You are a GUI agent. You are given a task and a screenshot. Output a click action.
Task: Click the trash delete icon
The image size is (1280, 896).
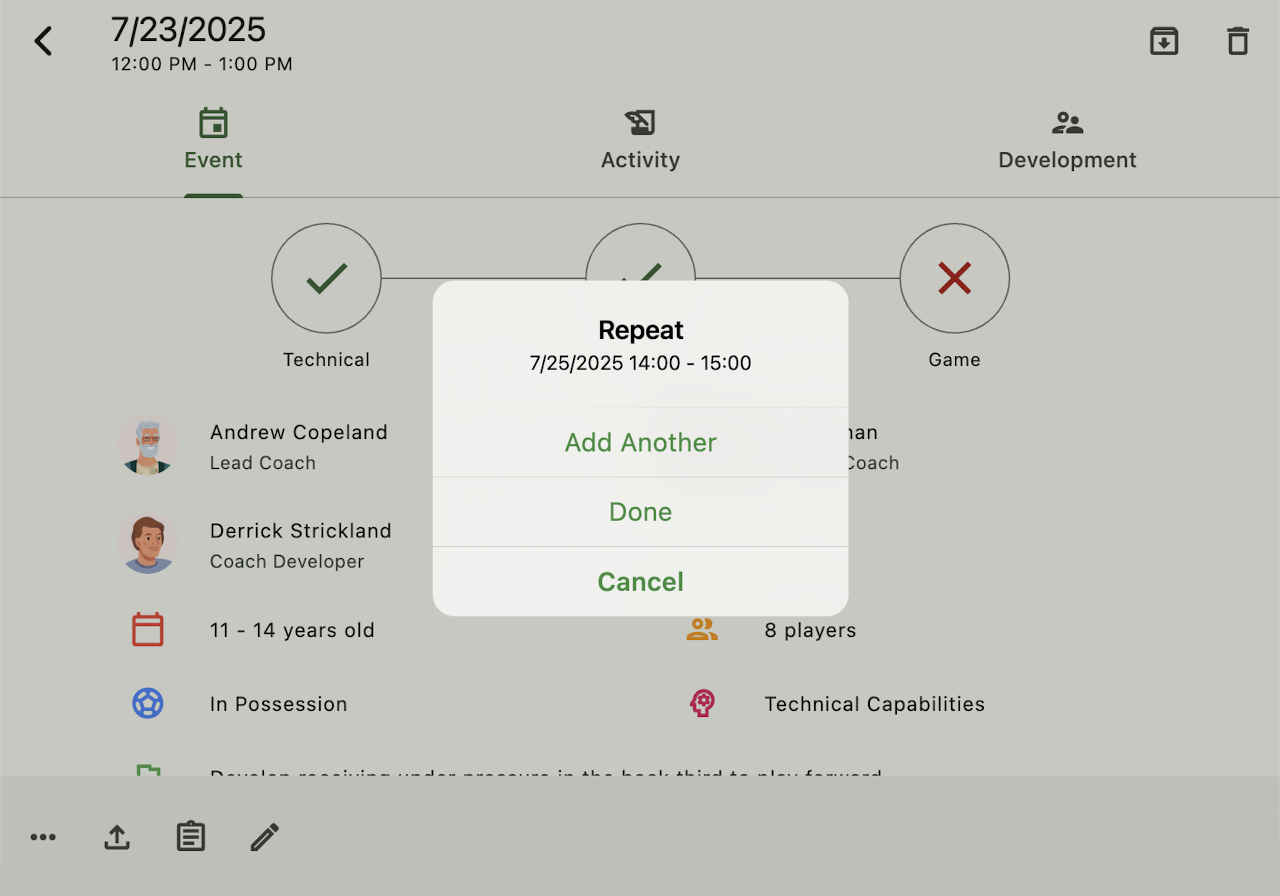click(1238, 41)
